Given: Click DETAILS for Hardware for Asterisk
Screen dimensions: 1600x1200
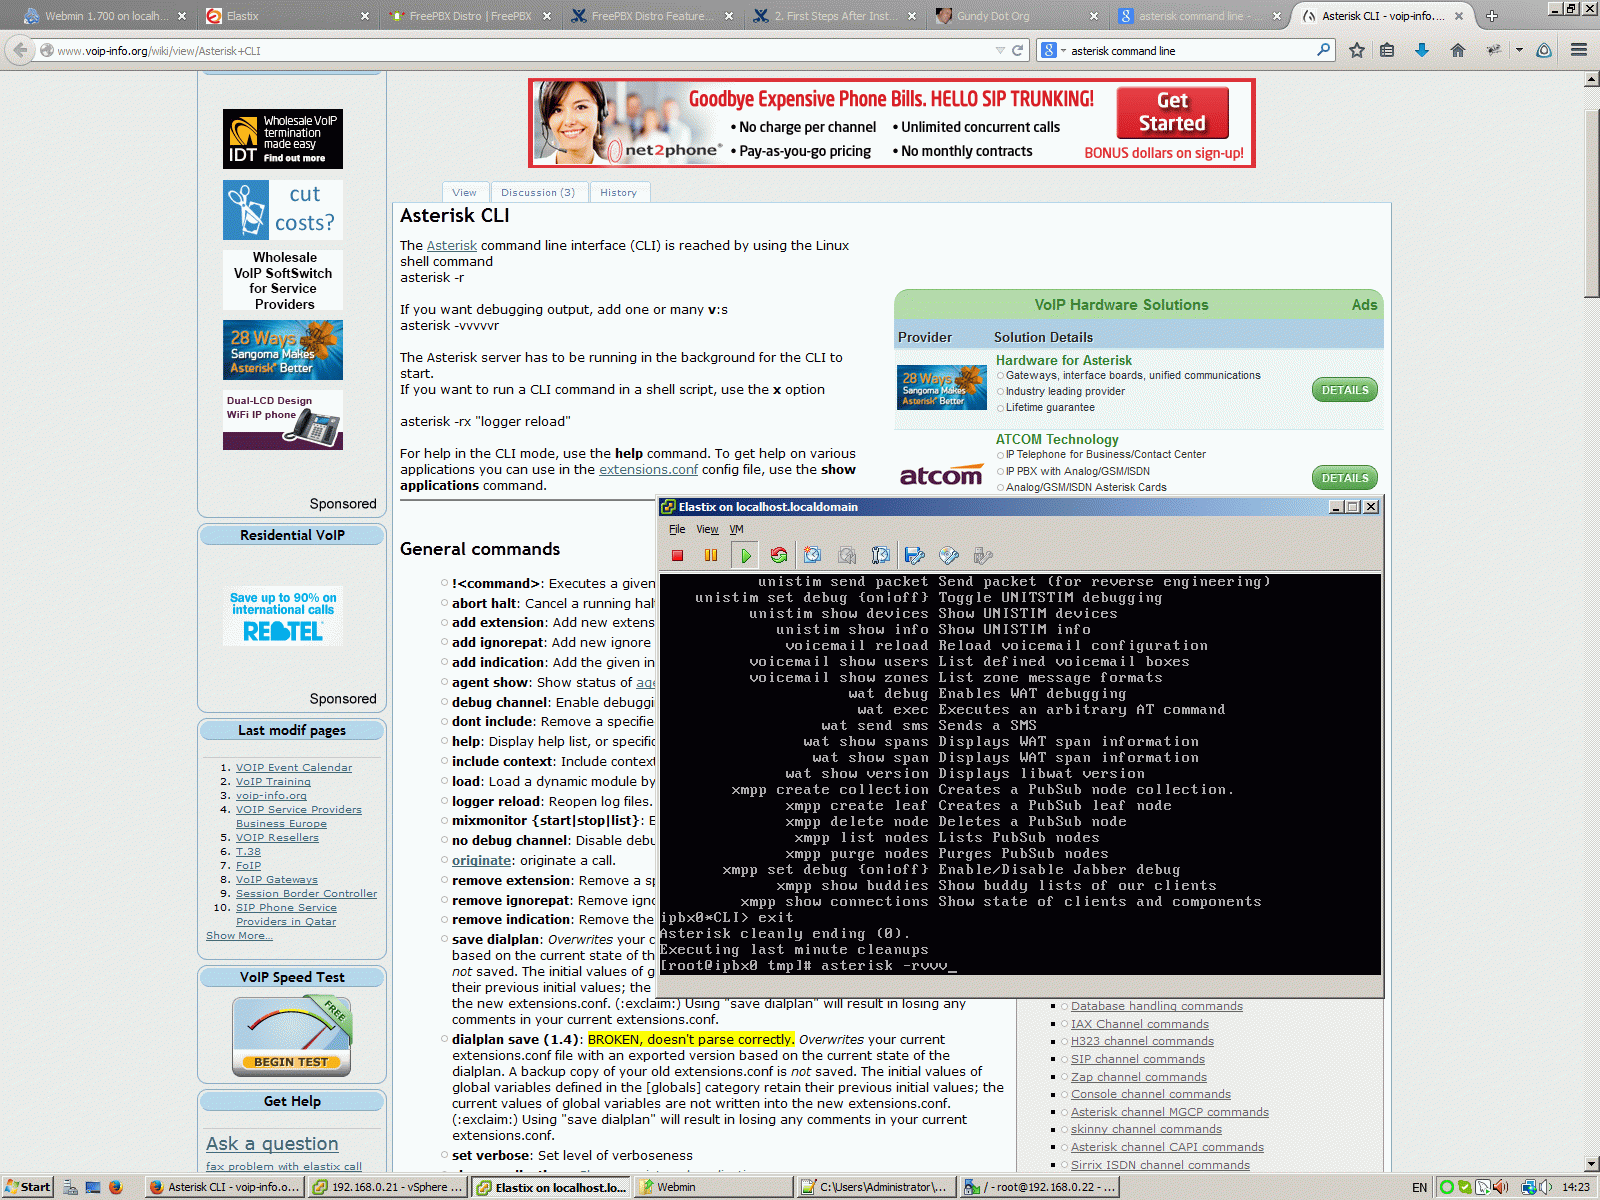Looking at the screenshot, I should [x=1344, y=390].
